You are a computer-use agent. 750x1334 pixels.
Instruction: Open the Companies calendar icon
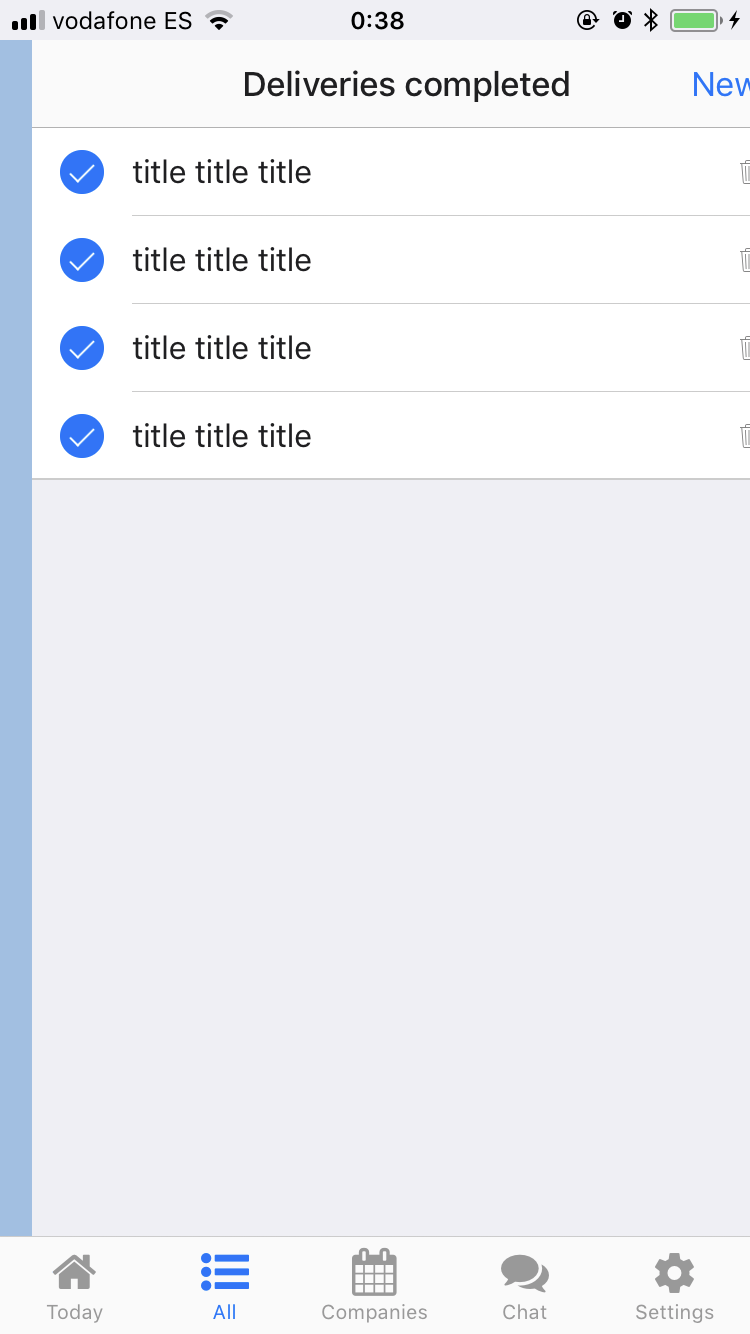click(374, 1271)
